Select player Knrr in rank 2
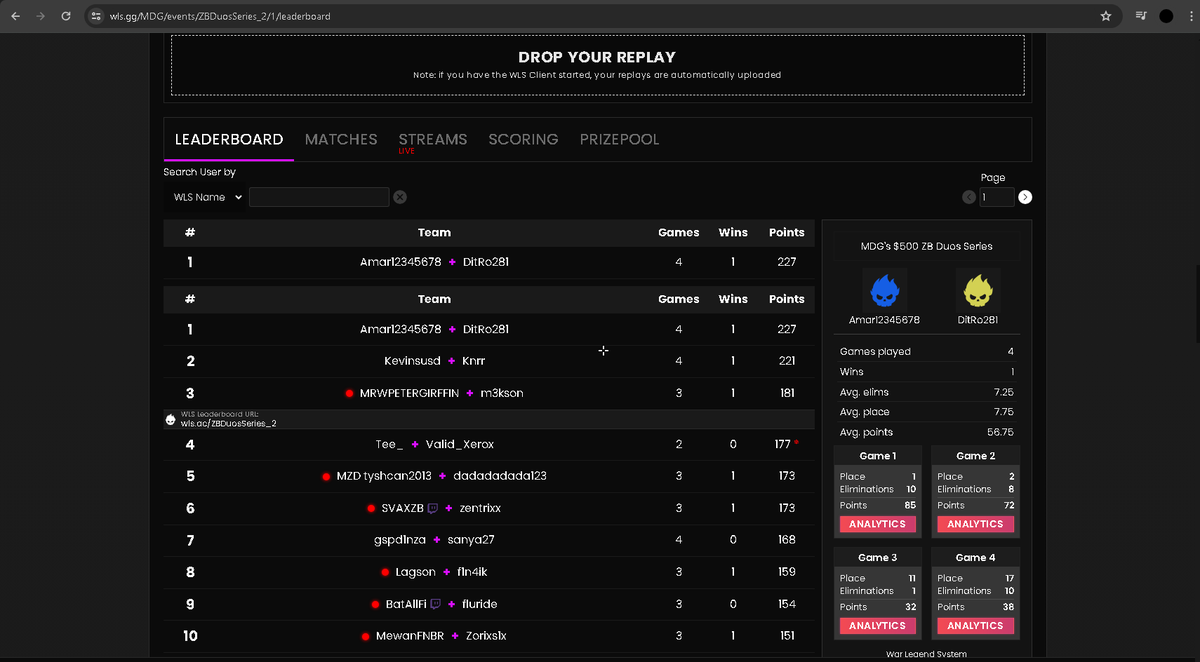The image size is (1200, 662). [x=474, y=361]
